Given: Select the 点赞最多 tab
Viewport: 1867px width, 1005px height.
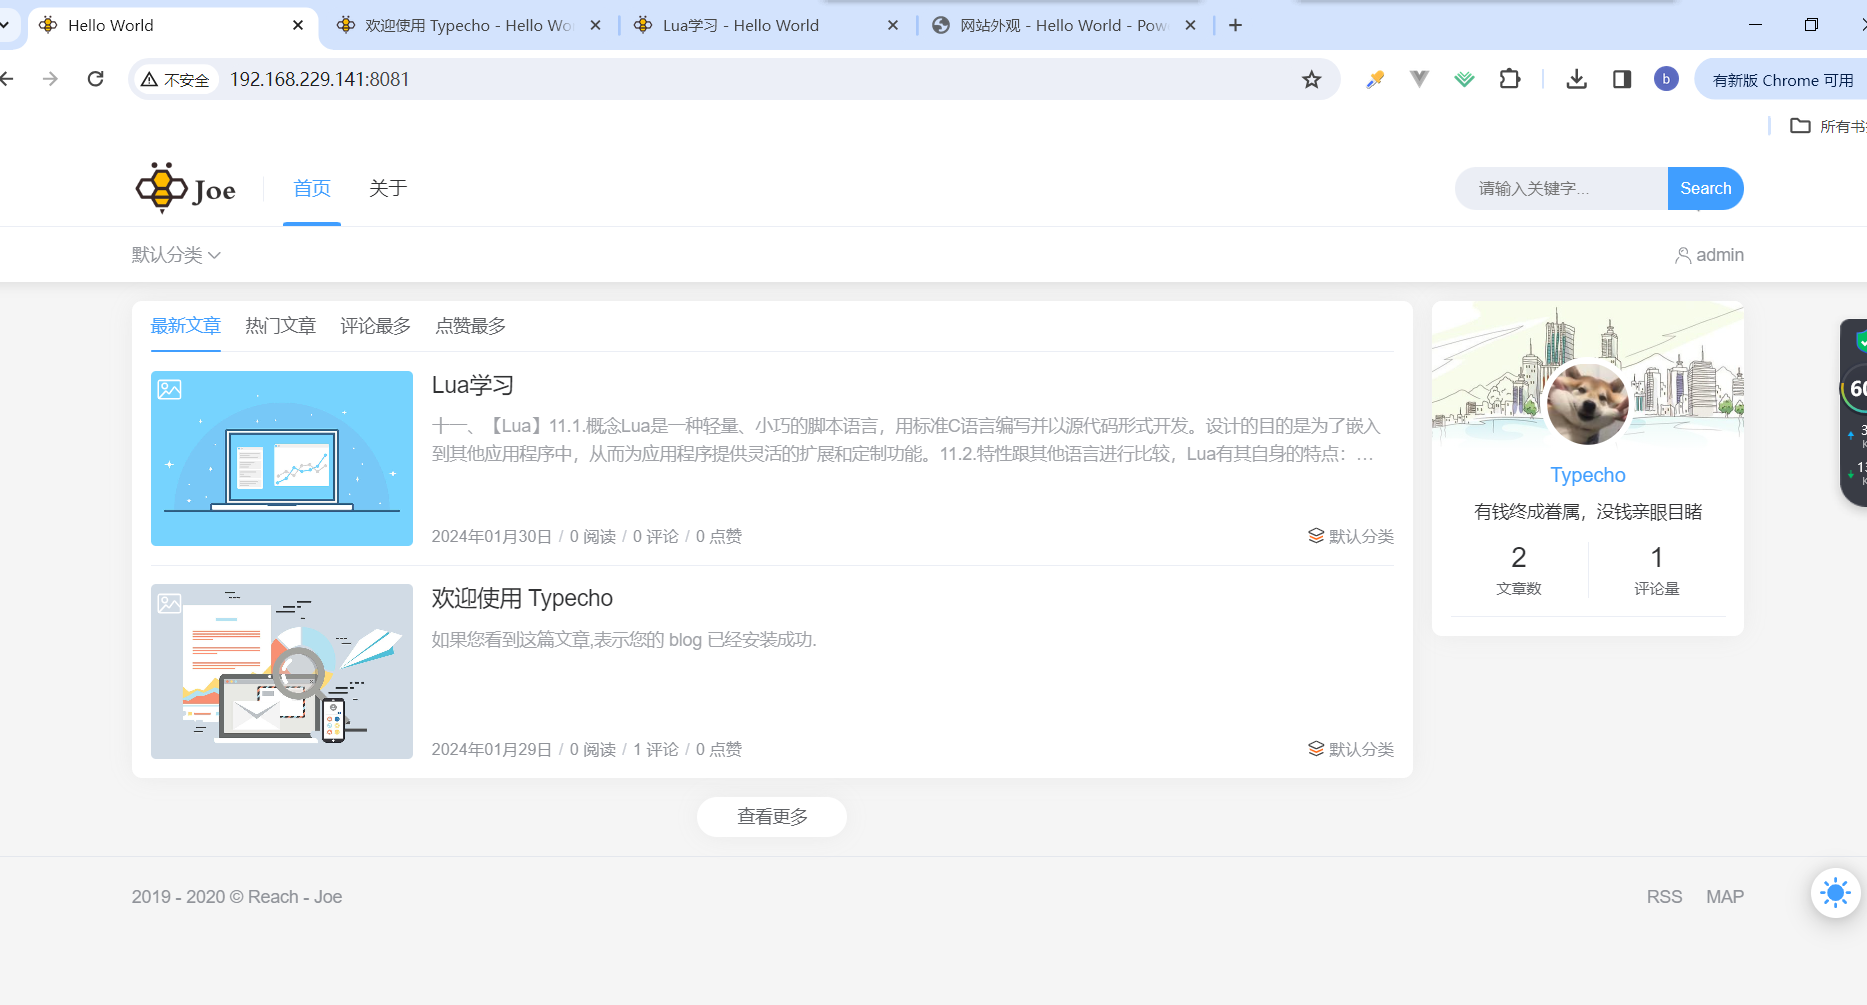Looking at the screenshot, I should [x=470, y=326].
